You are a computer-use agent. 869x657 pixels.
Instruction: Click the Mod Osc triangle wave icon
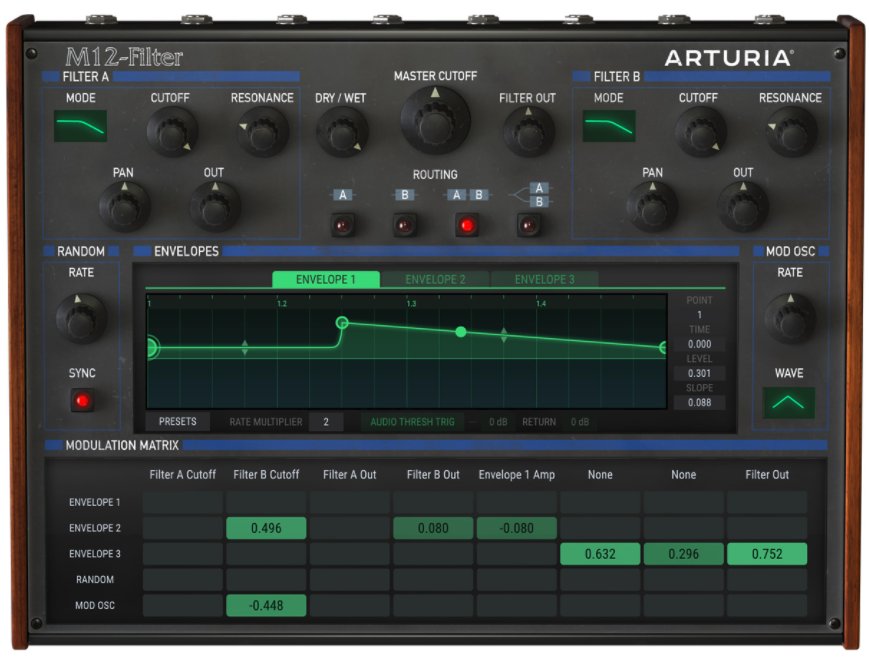(x=789, y=403)
